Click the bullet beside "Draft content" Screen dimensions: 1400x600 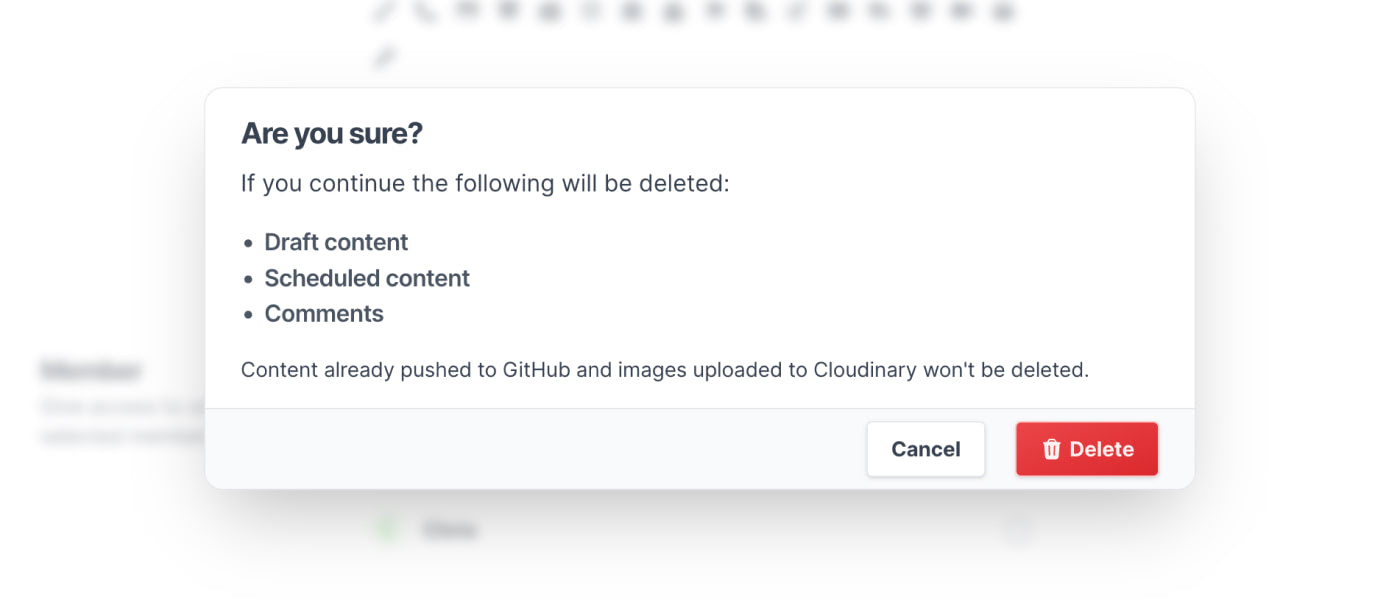249,243
